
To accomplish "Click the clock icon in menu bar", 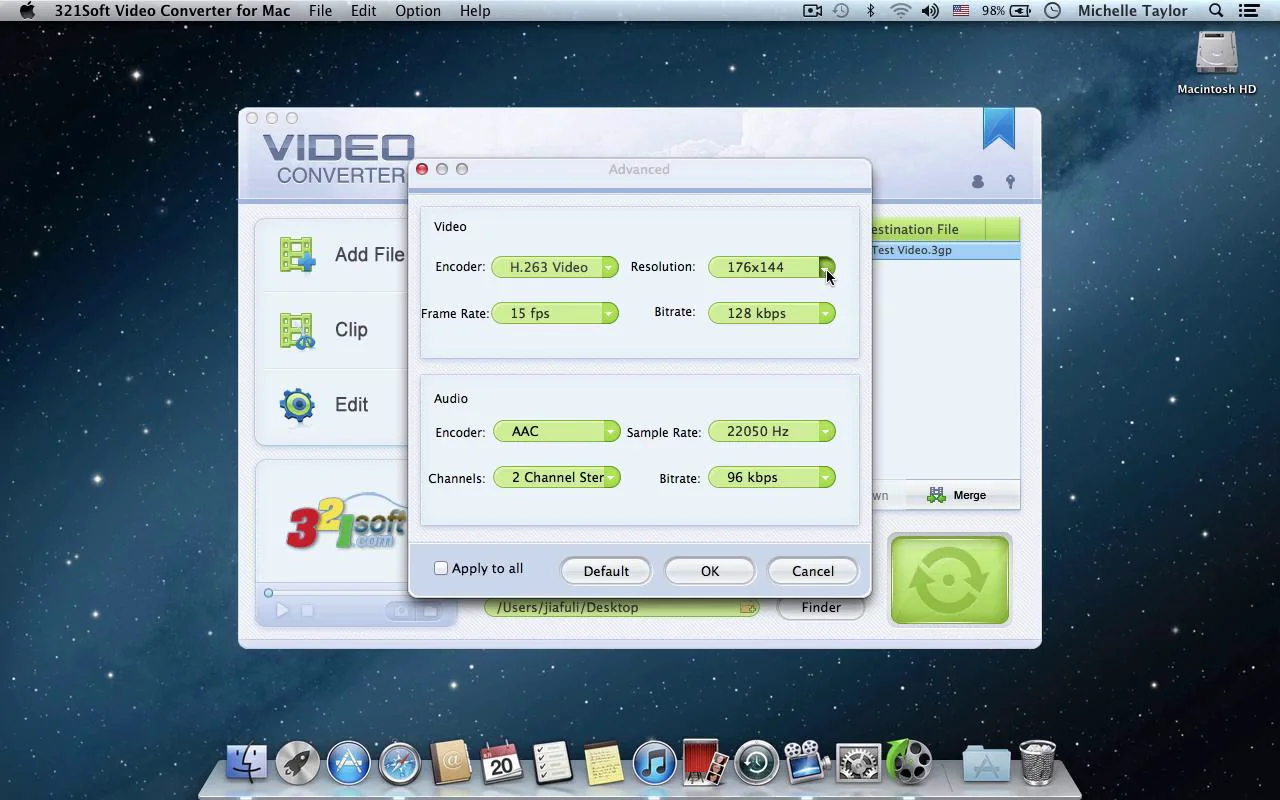I will [x=1053, y=11].
